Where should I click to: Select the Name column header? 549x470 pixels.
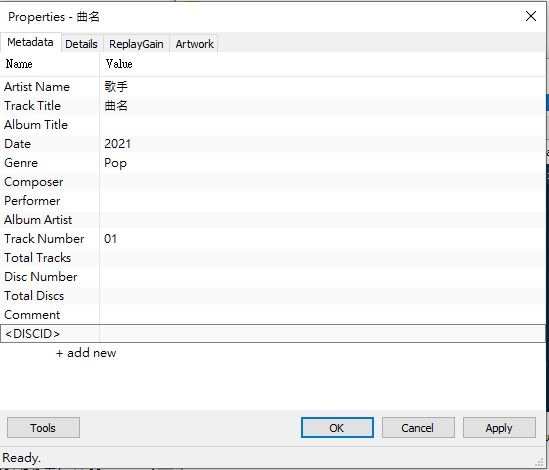pos(50,64)
